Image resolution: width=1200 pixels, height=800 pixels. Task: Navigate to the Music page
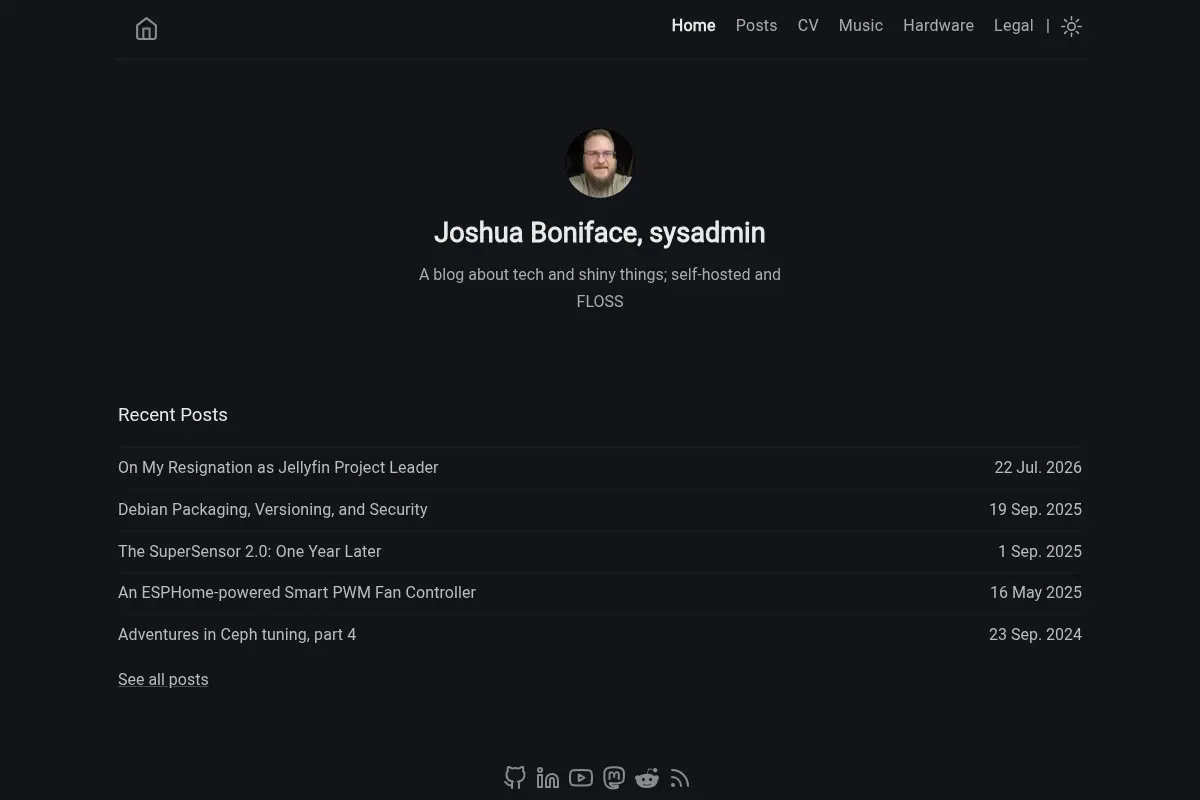click(x=860, y=26)
